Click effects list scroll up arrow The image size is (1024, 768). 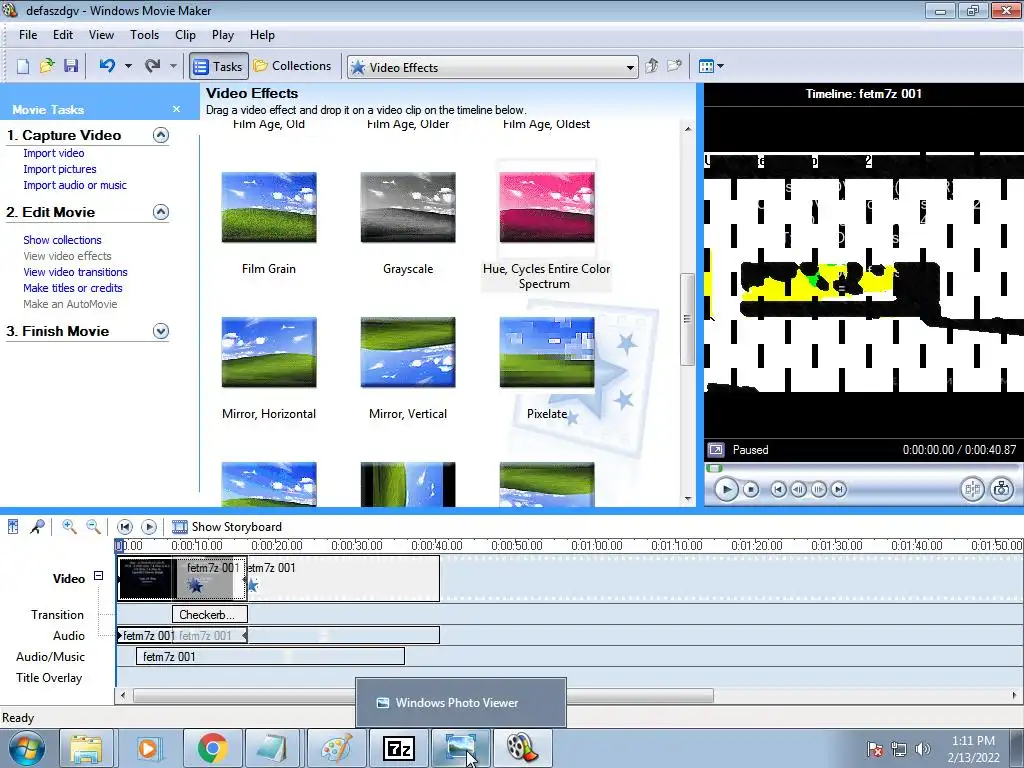pyautogui.click(x=688, y=129)
